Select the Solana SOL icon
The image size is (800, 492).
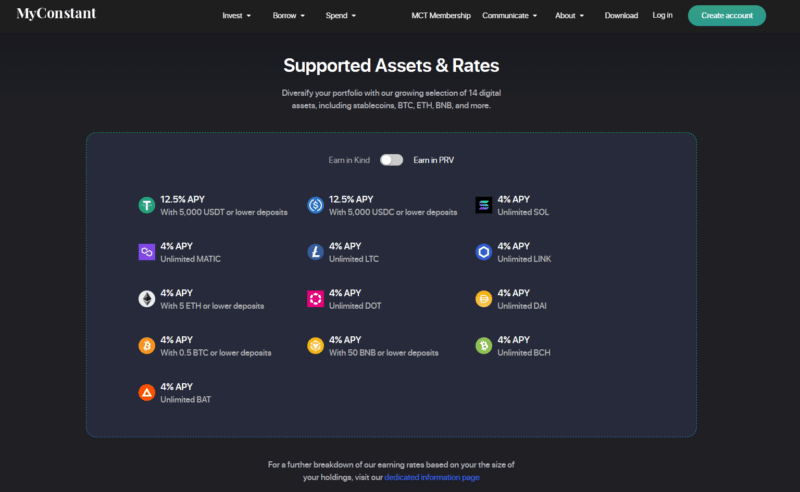click(x=484, y=205)
